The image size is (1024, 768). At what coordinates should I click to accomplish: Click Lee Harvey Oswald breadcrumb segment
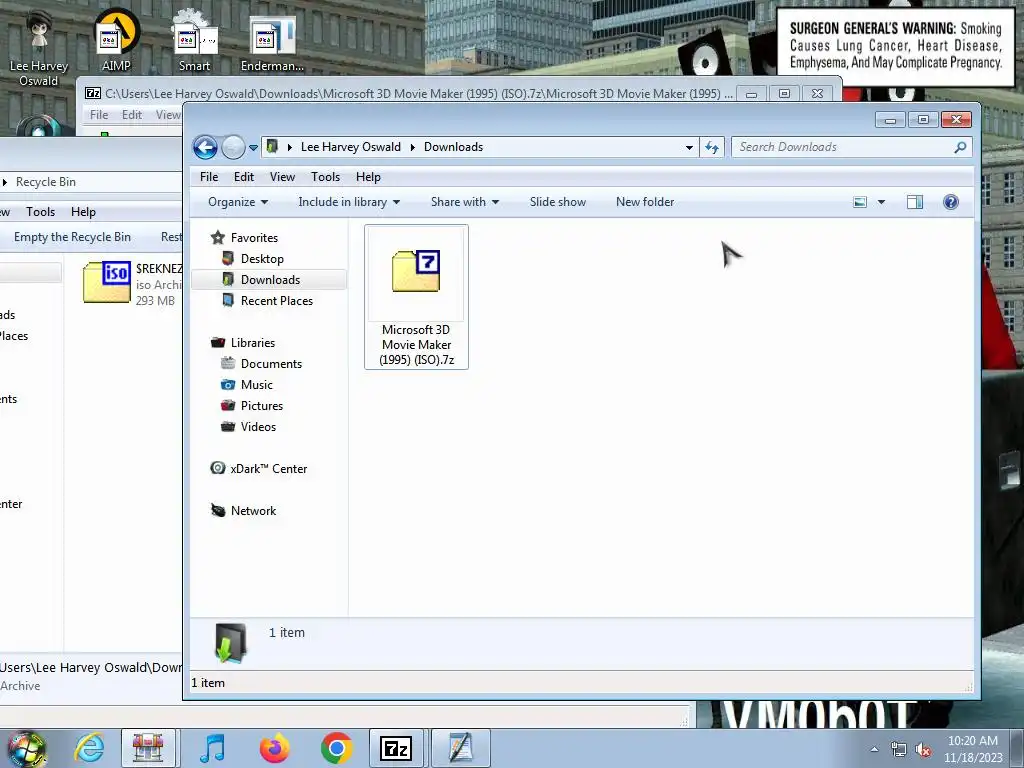pos(351,147)
